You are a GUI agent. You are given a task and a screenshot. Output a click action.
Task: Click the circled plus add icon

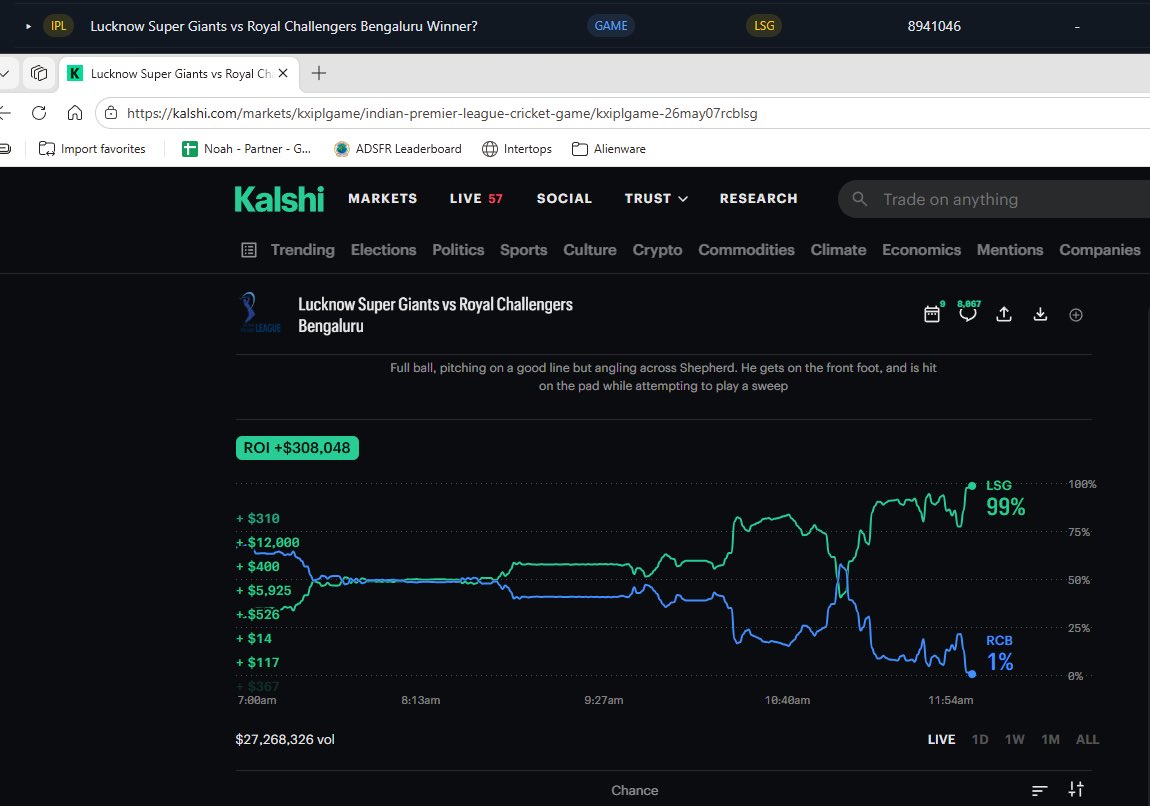(1076, 315)
